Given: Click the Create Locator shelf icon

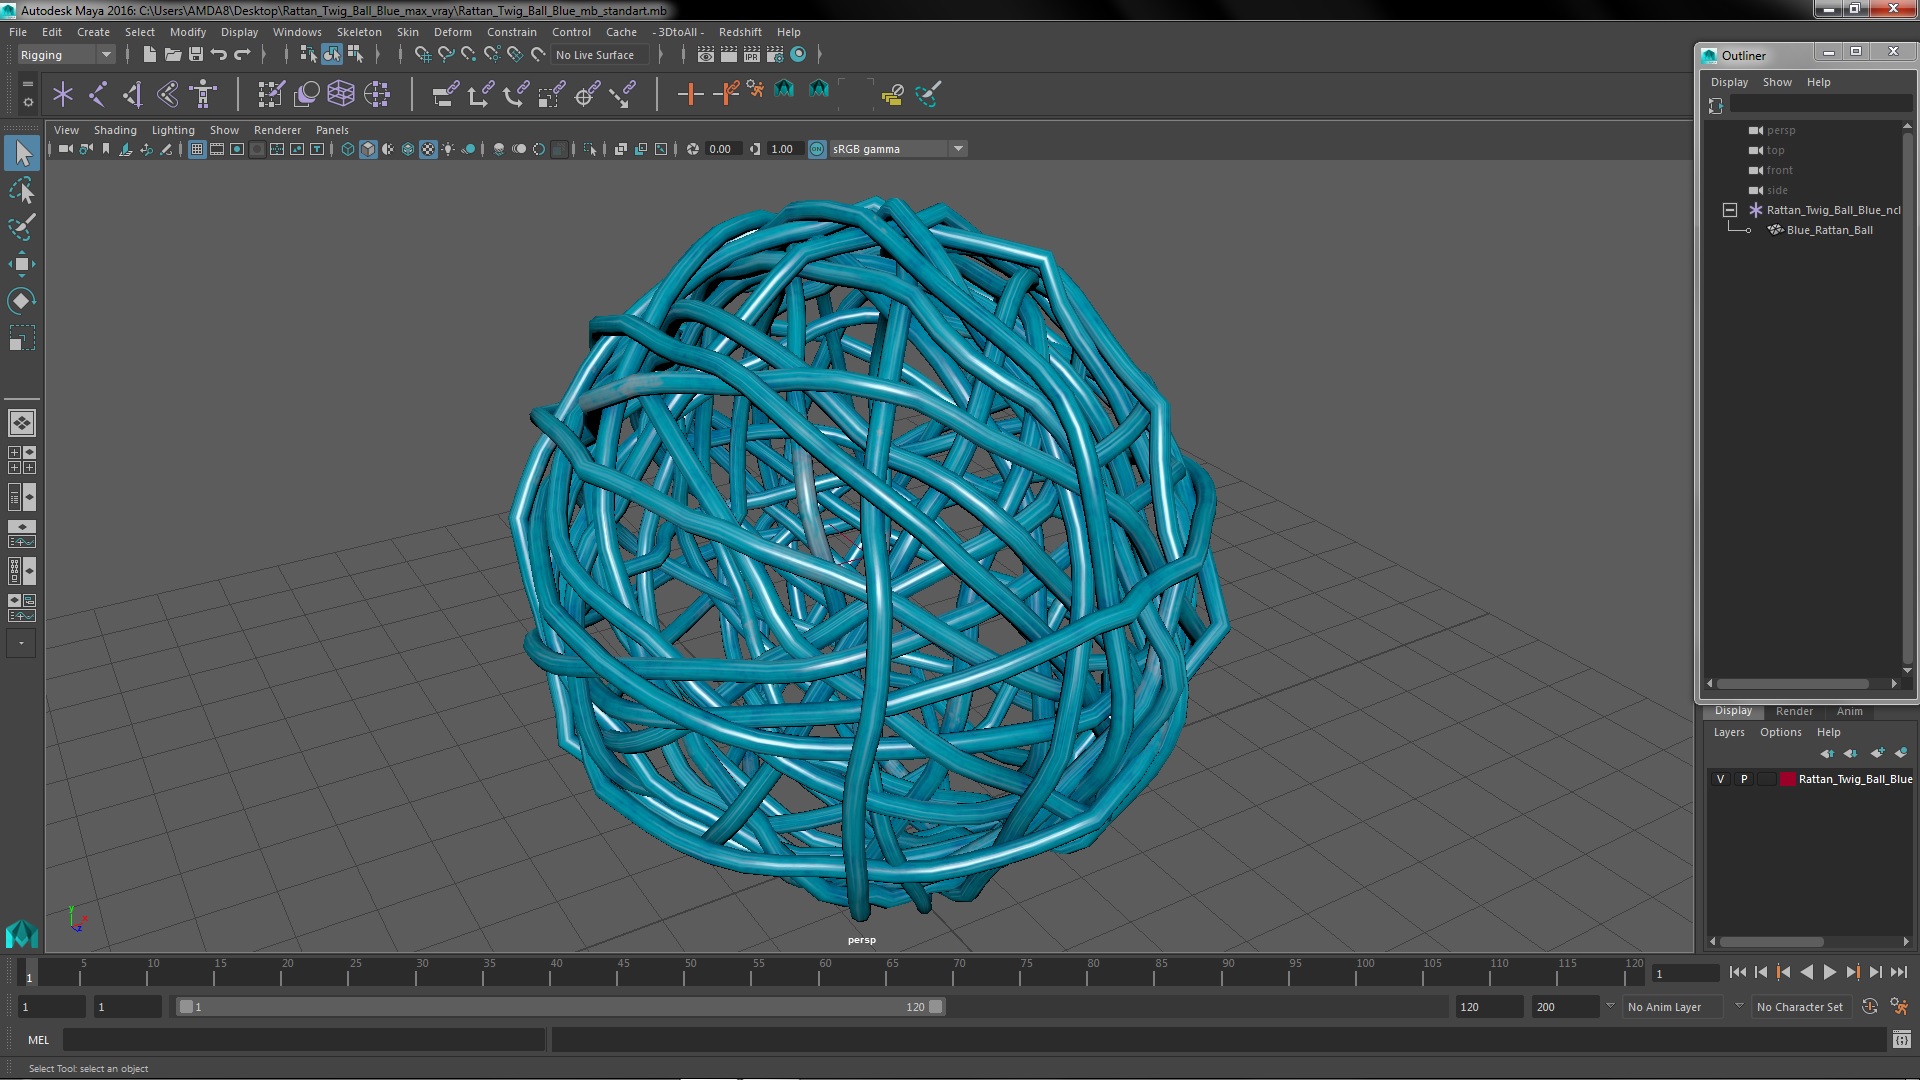Looking at the screenshot, I should pyautogui.click(x=63, y=94).
